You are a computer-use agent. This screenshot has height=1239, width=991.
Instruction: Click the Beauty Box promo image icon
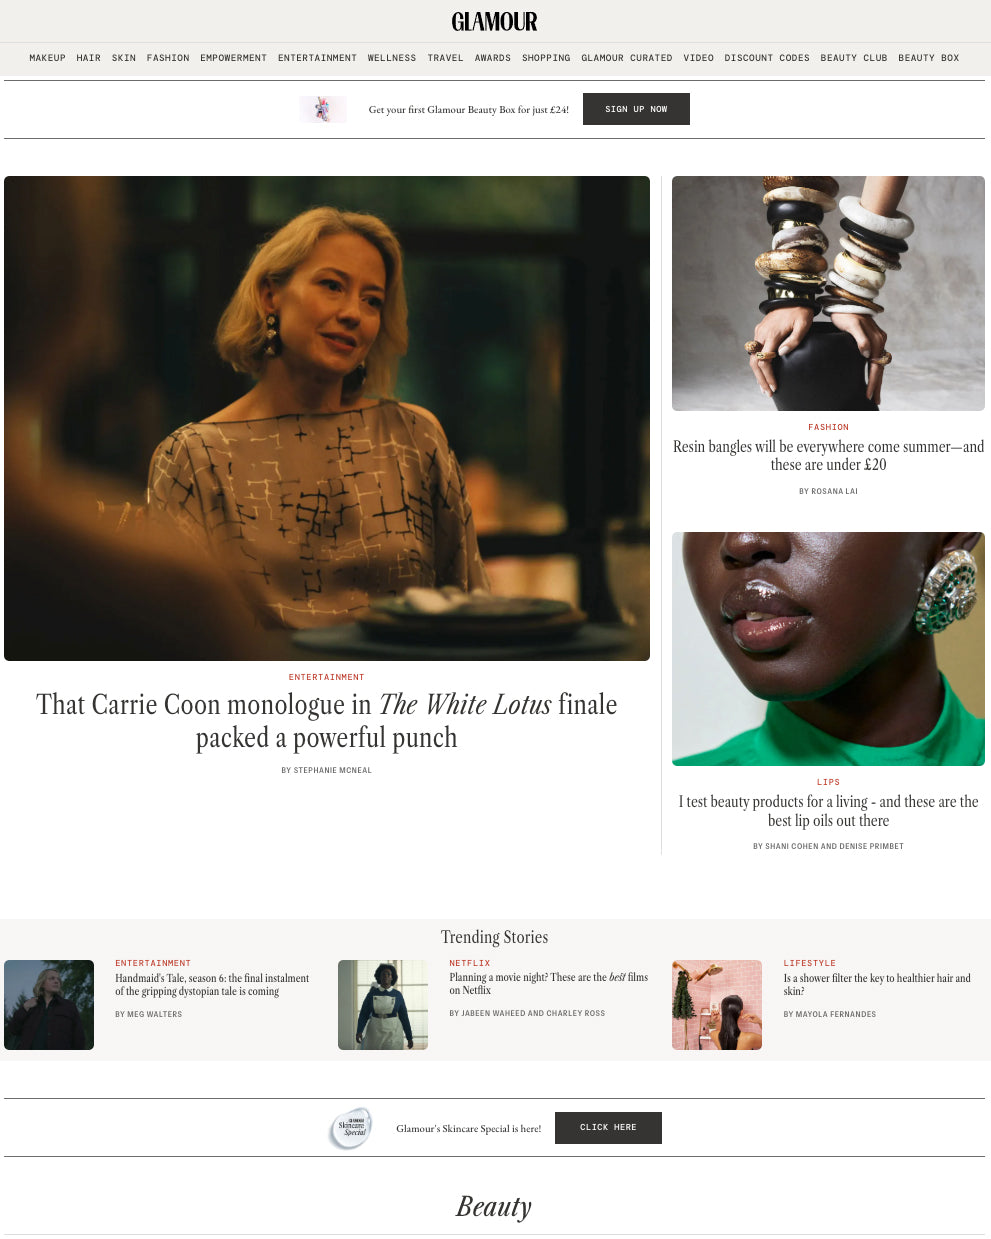pos(323,109)
